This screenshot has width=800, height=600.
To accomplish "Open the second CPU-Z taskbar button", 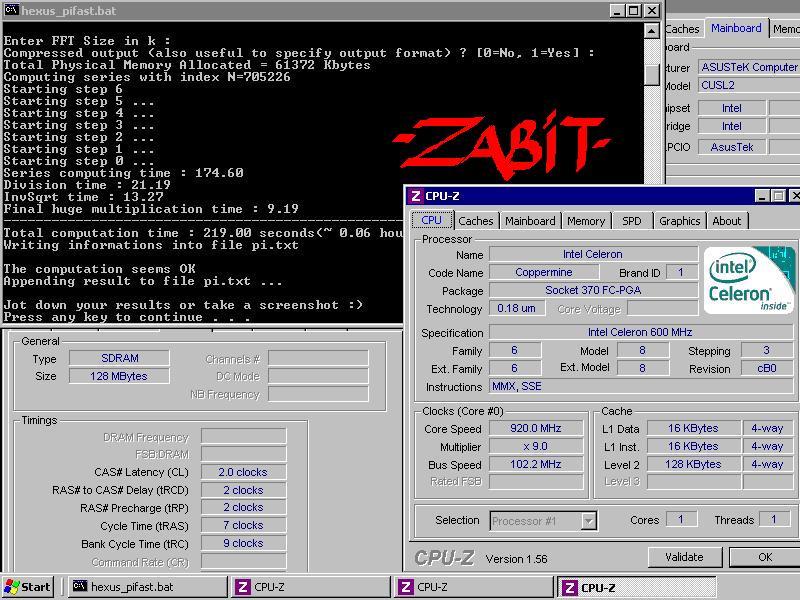I will tap(474, 587).
